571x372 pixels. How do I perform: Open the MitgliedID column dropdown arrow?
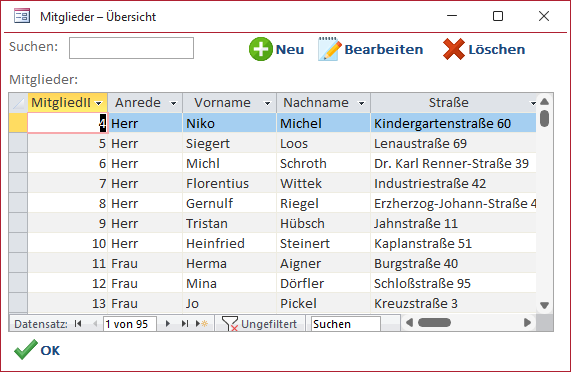pyautogui.click(x=99, y=103)
